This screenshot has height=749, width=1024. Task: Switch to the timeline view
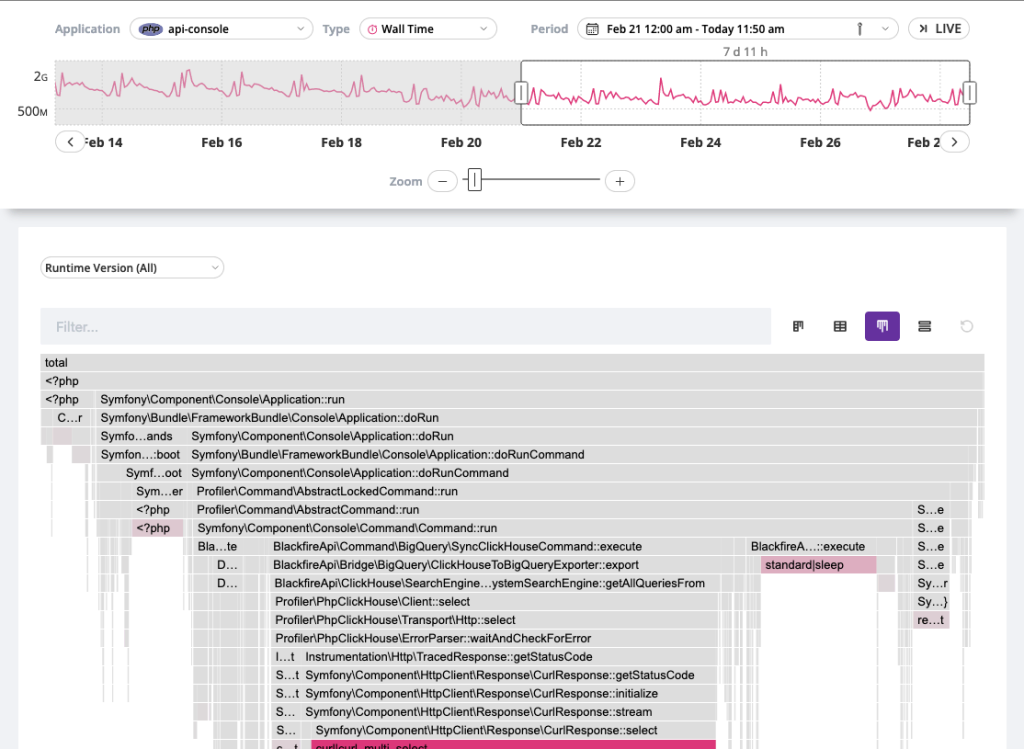coord(797,326)
